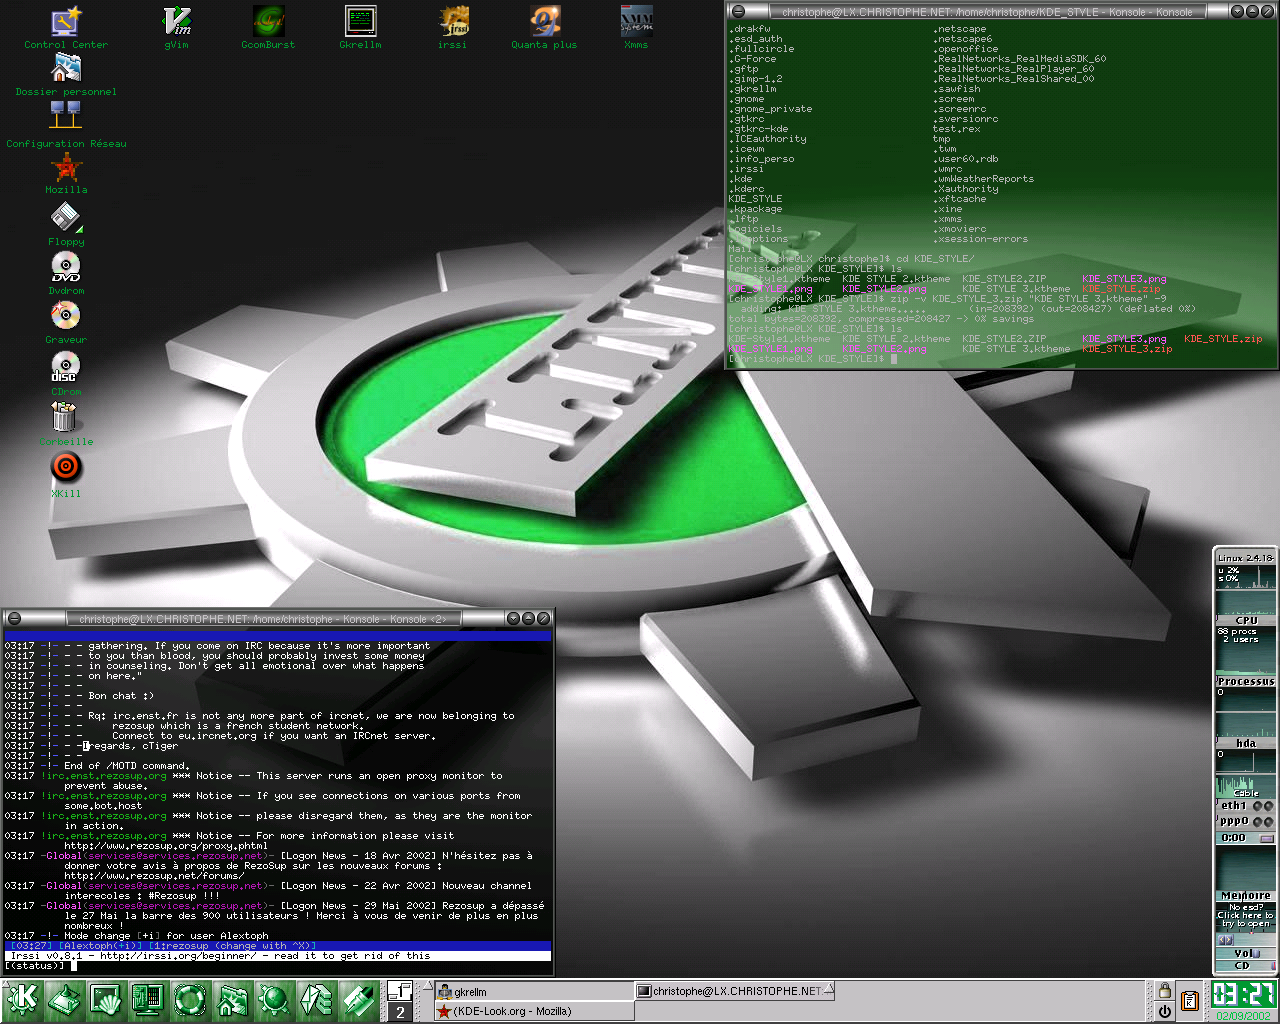Click the http://www.rezosup.net/forums/ URL in irssi
This screenshot has height=1024, width=1280.
pyautogui.click(x=154, y=876)
